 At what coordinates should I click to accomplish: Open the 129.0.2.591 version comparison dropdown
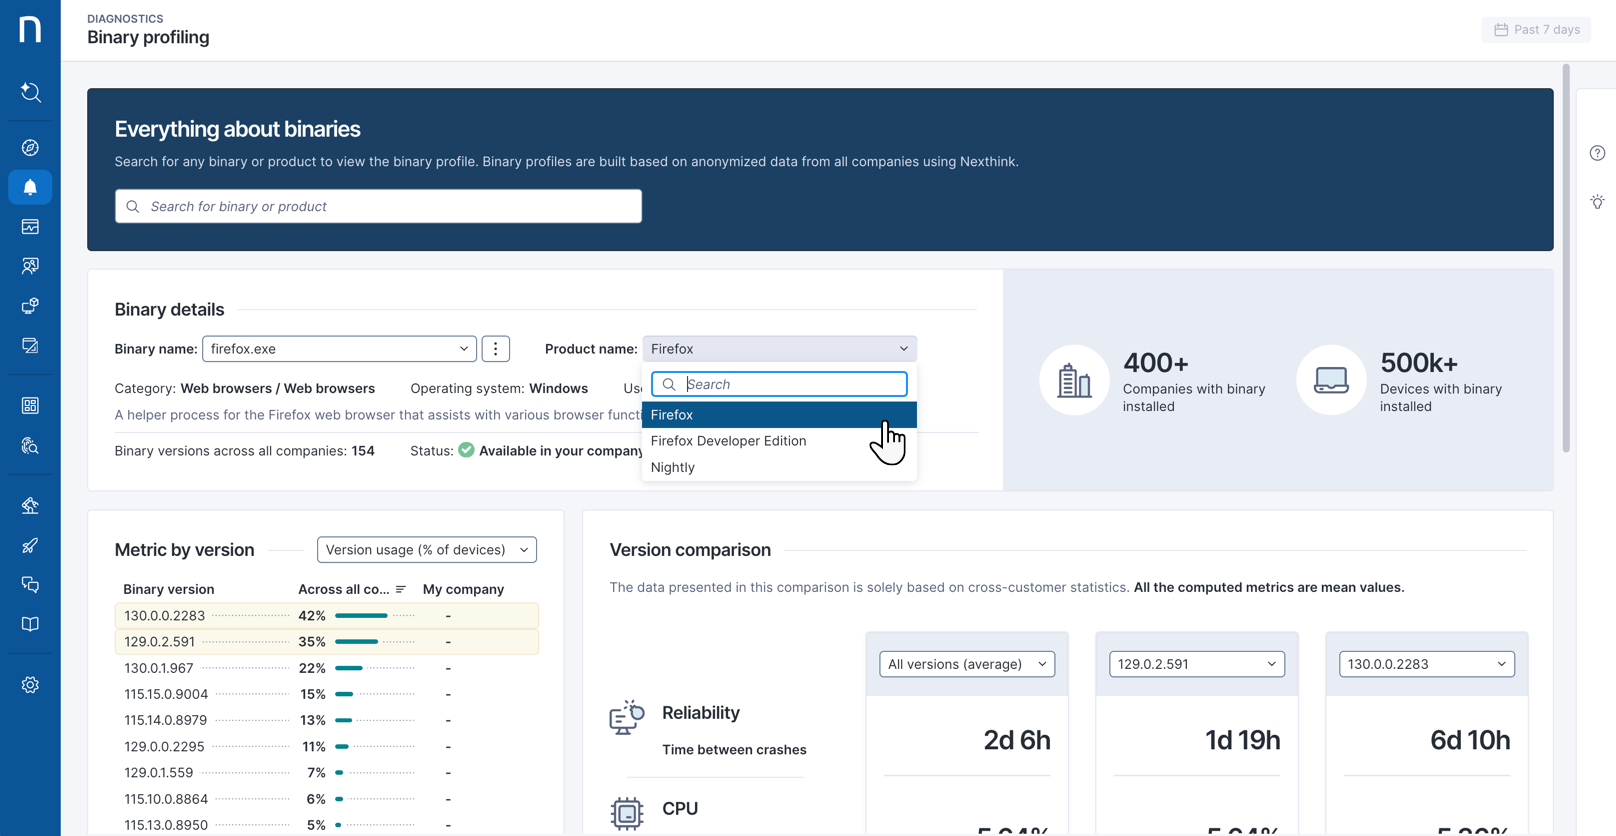(1196, 664)
